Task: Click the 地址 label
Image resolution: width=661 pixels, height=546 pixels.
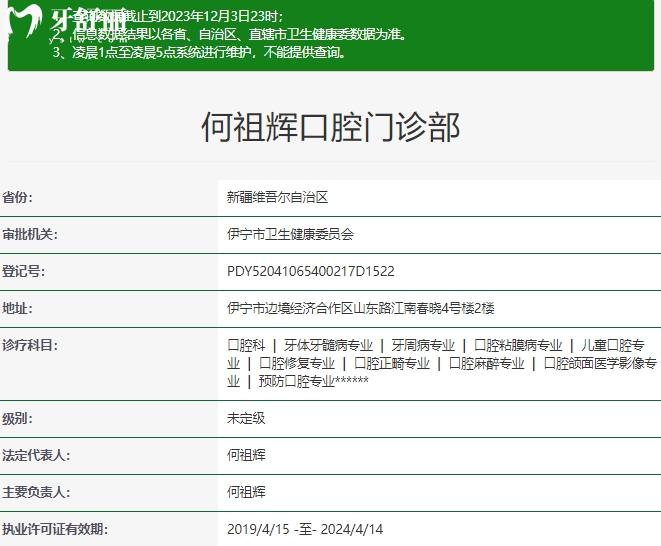Action: pyautogui.click(x=17, y=308)
